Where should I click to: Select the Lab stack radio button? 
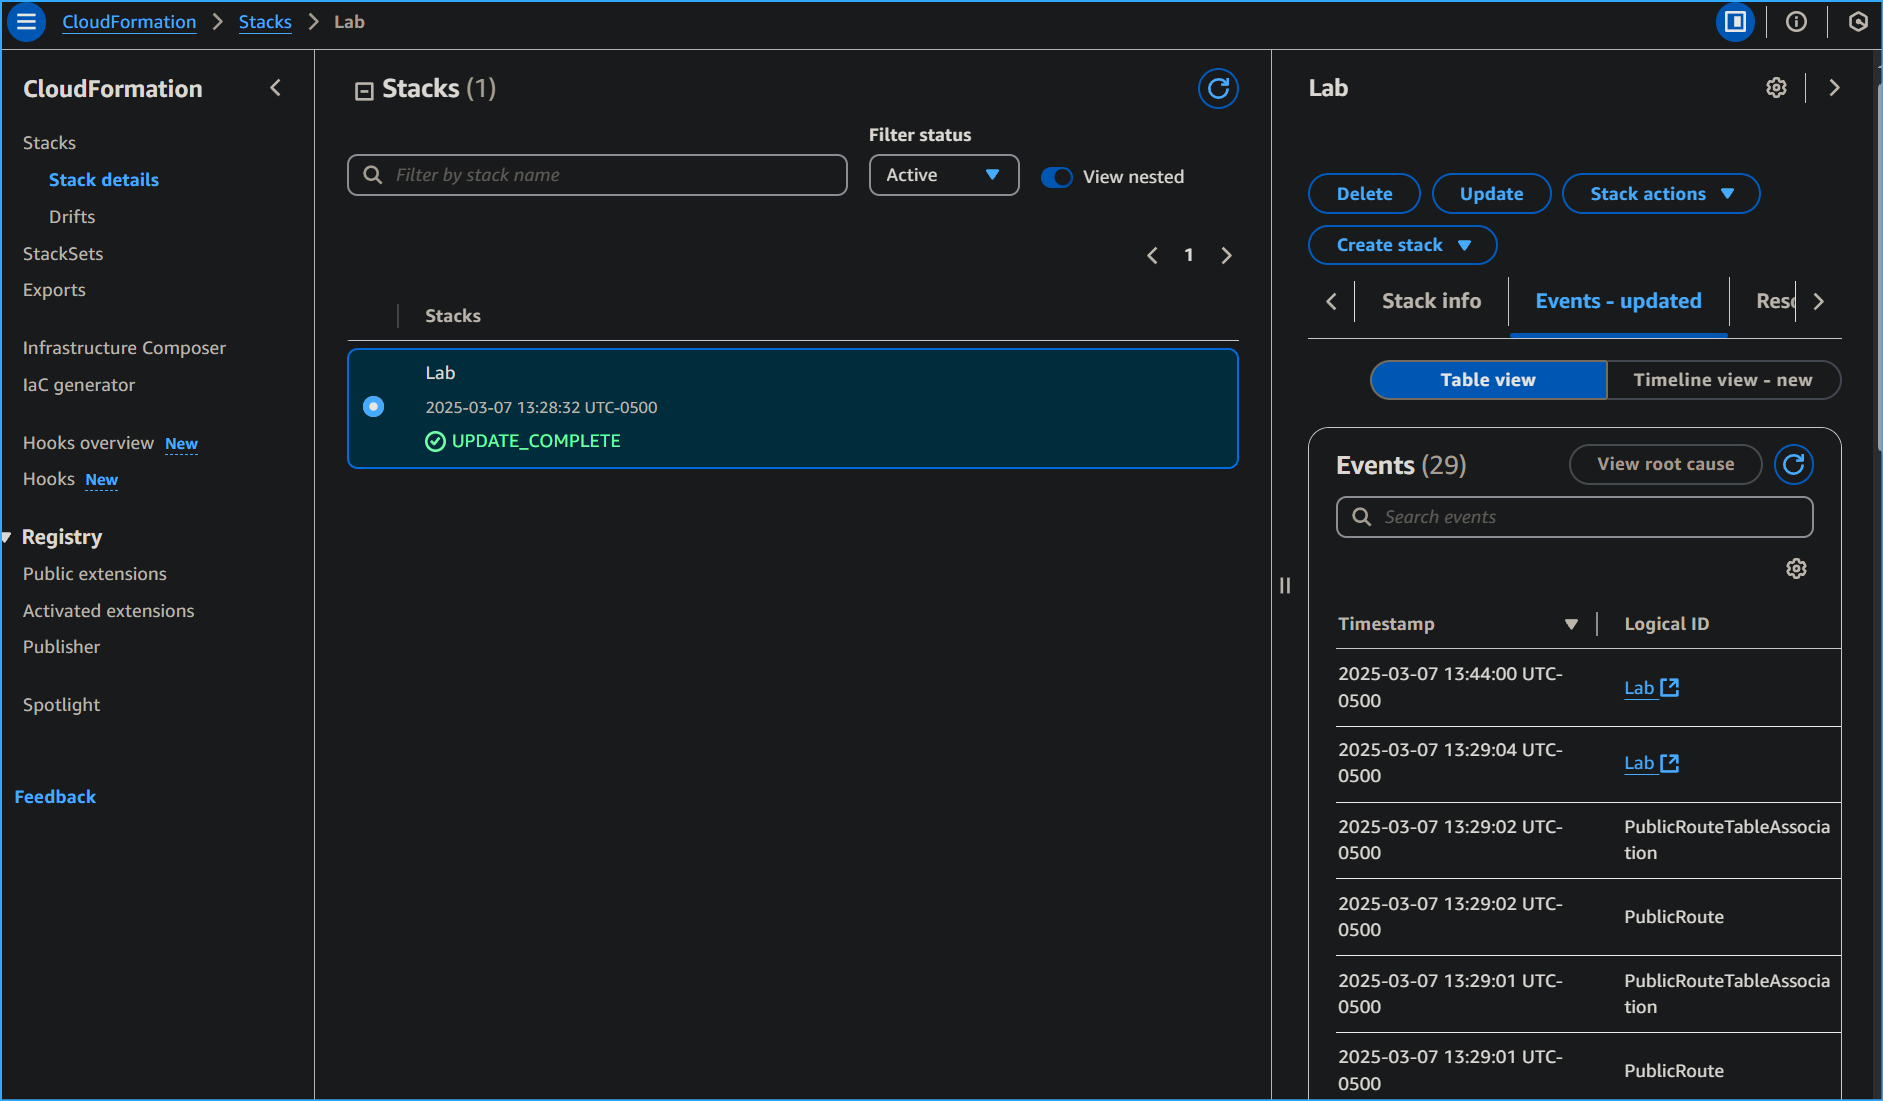tap(373, 406)
